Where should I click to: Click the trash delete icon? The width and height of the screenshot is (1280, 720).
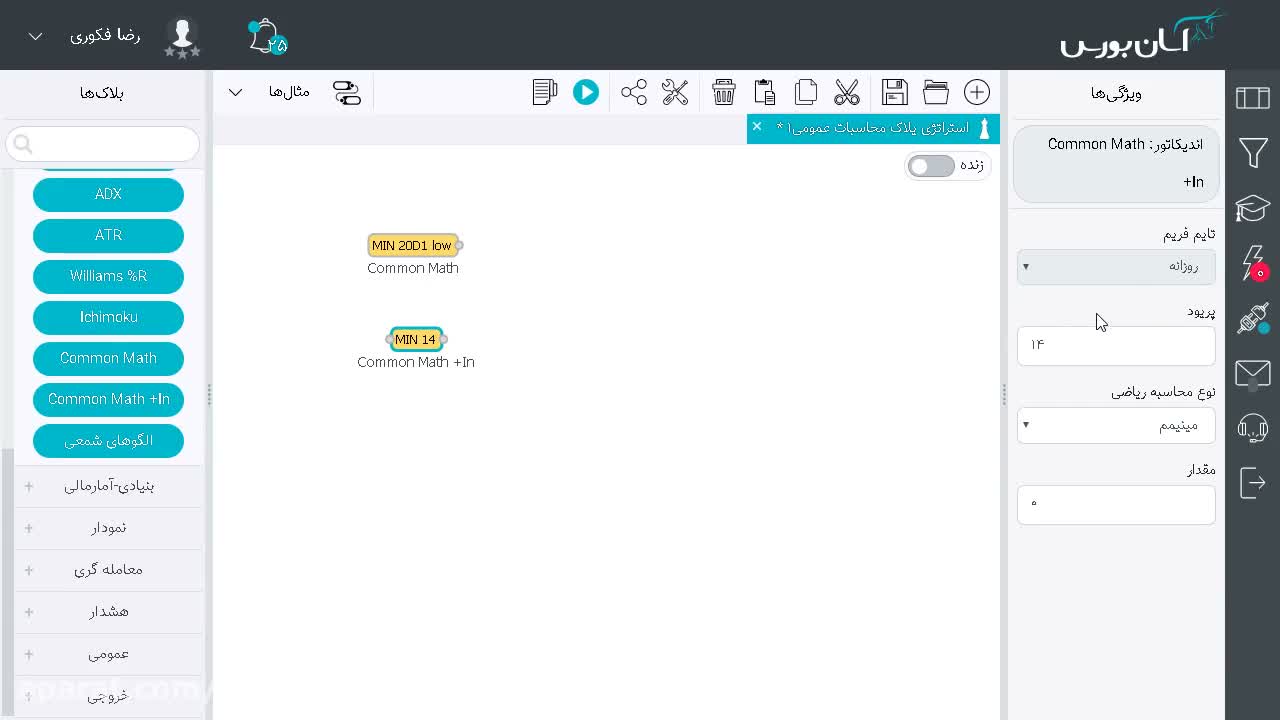724,92
